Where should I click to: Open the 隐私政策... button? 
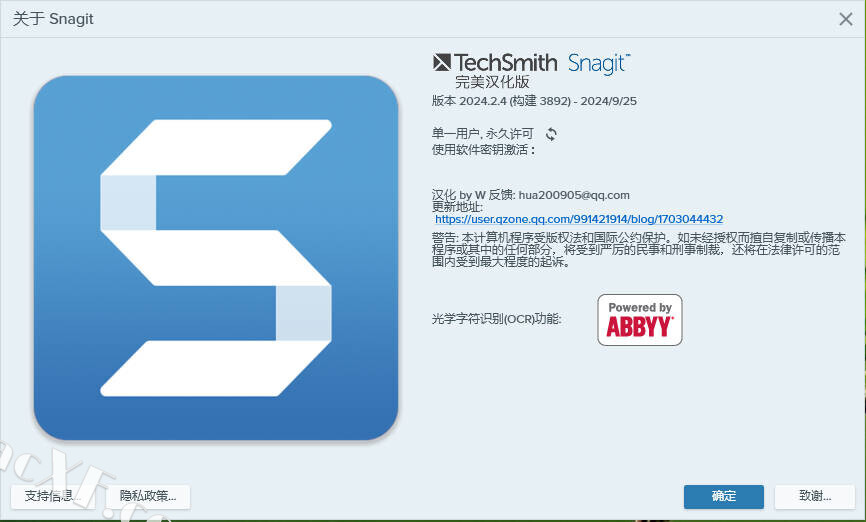148,496
